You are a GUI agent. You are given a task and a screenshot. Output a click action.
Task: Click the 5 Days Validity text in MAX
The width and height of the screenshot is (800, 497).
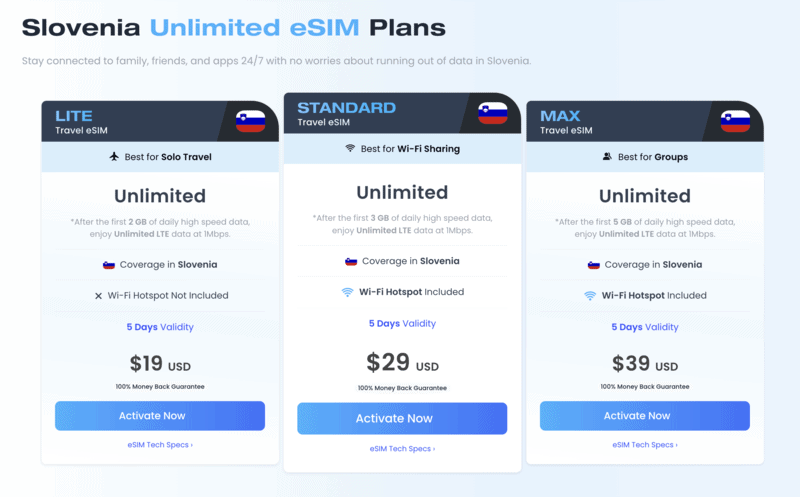(x=645, y=327)
